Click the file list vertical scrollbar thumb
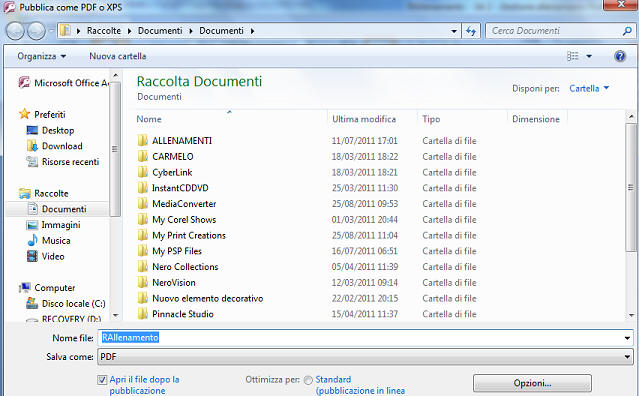 point(631,188)
